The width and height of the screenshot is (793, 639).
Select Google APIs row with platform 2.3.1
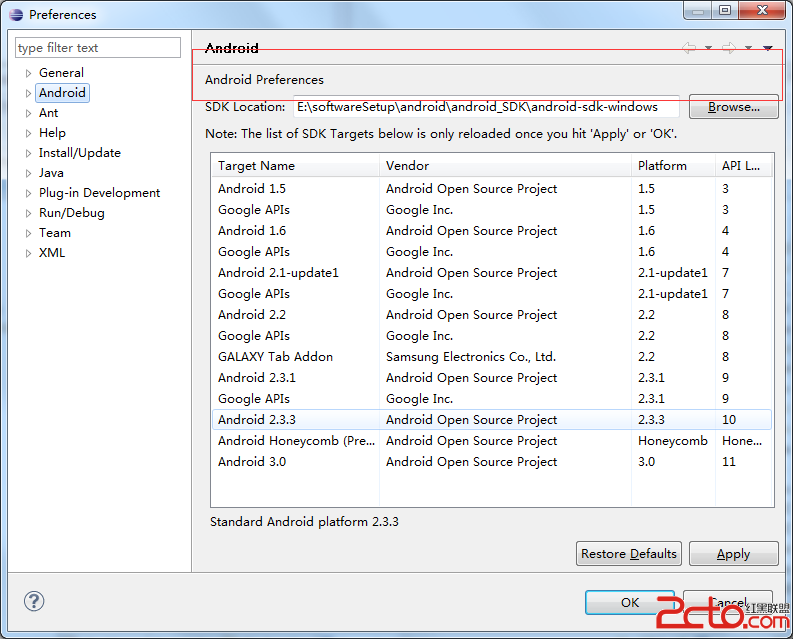click(492, 399)
